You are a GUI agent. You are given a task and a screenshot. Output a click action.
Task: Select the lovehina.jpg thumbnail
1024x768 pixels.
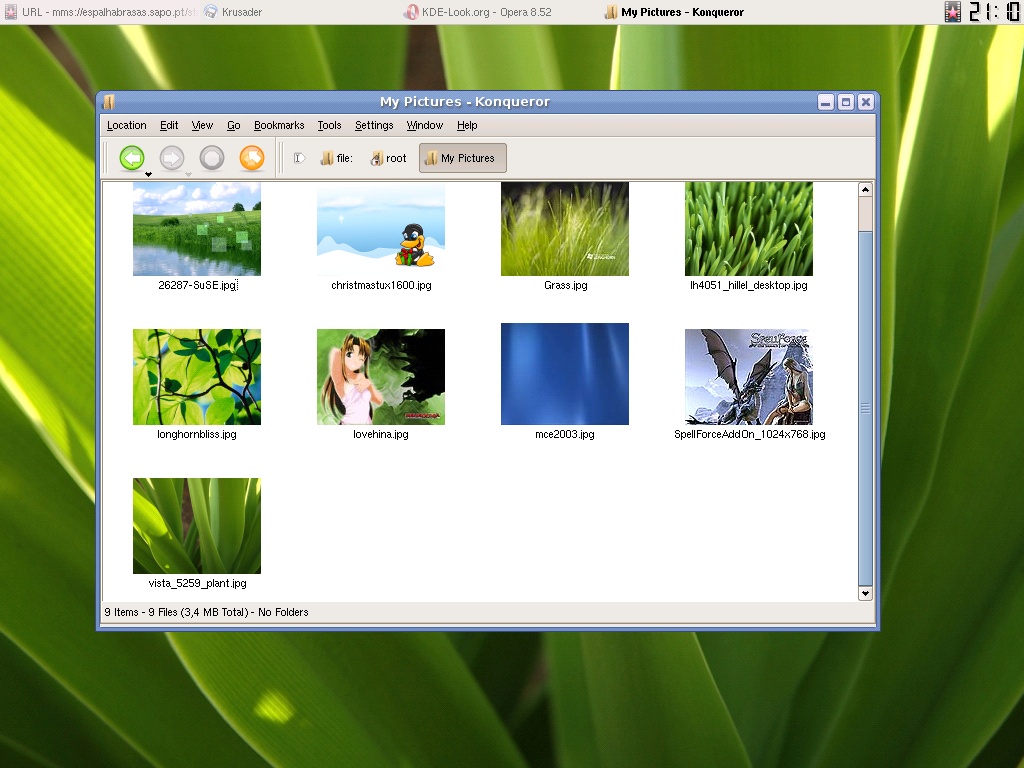(381, 377)
